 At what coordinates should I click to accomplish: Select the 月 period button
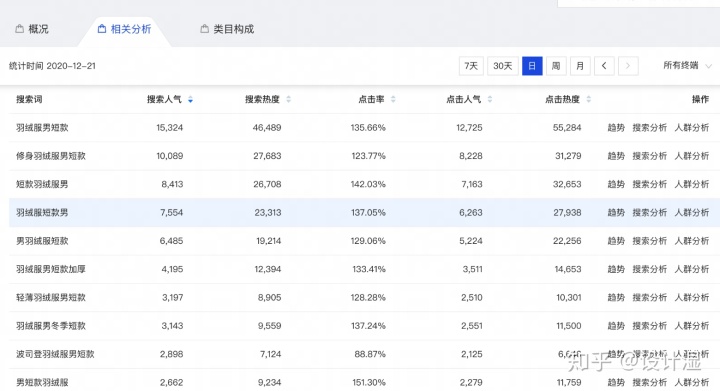pyautogui.click(x=580, y=66)
